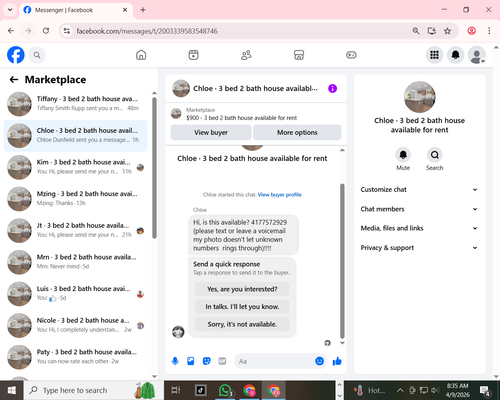Open the Reels video icon
The height and width of the screenshot is (400, 500).
[x=193, y=55]
